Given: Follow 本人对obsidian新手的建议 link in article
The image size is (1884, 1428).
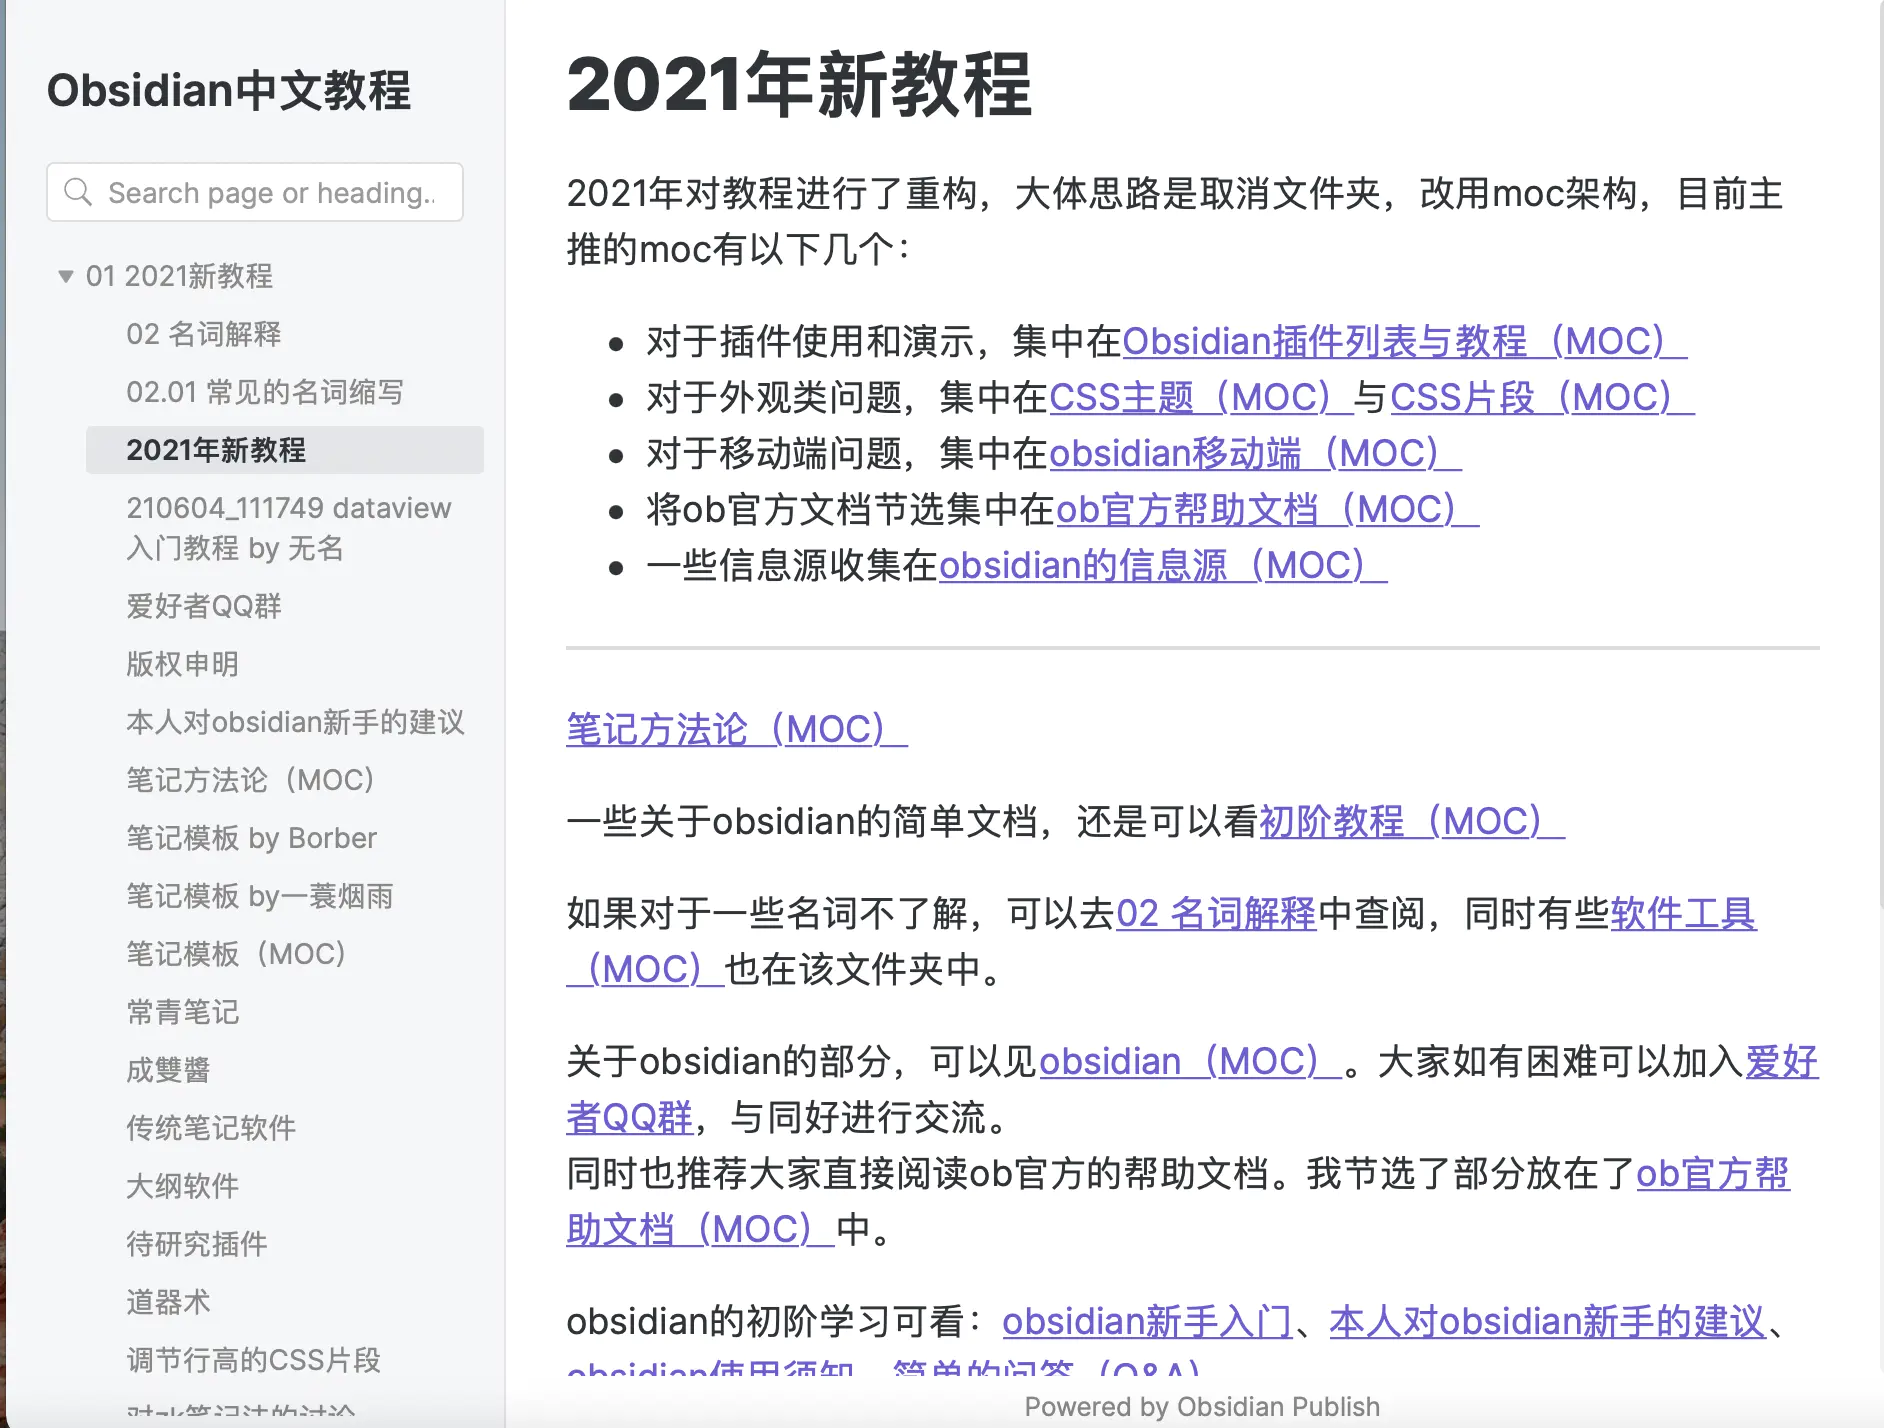Looking at the screenshot, I should (1547, 1322).
